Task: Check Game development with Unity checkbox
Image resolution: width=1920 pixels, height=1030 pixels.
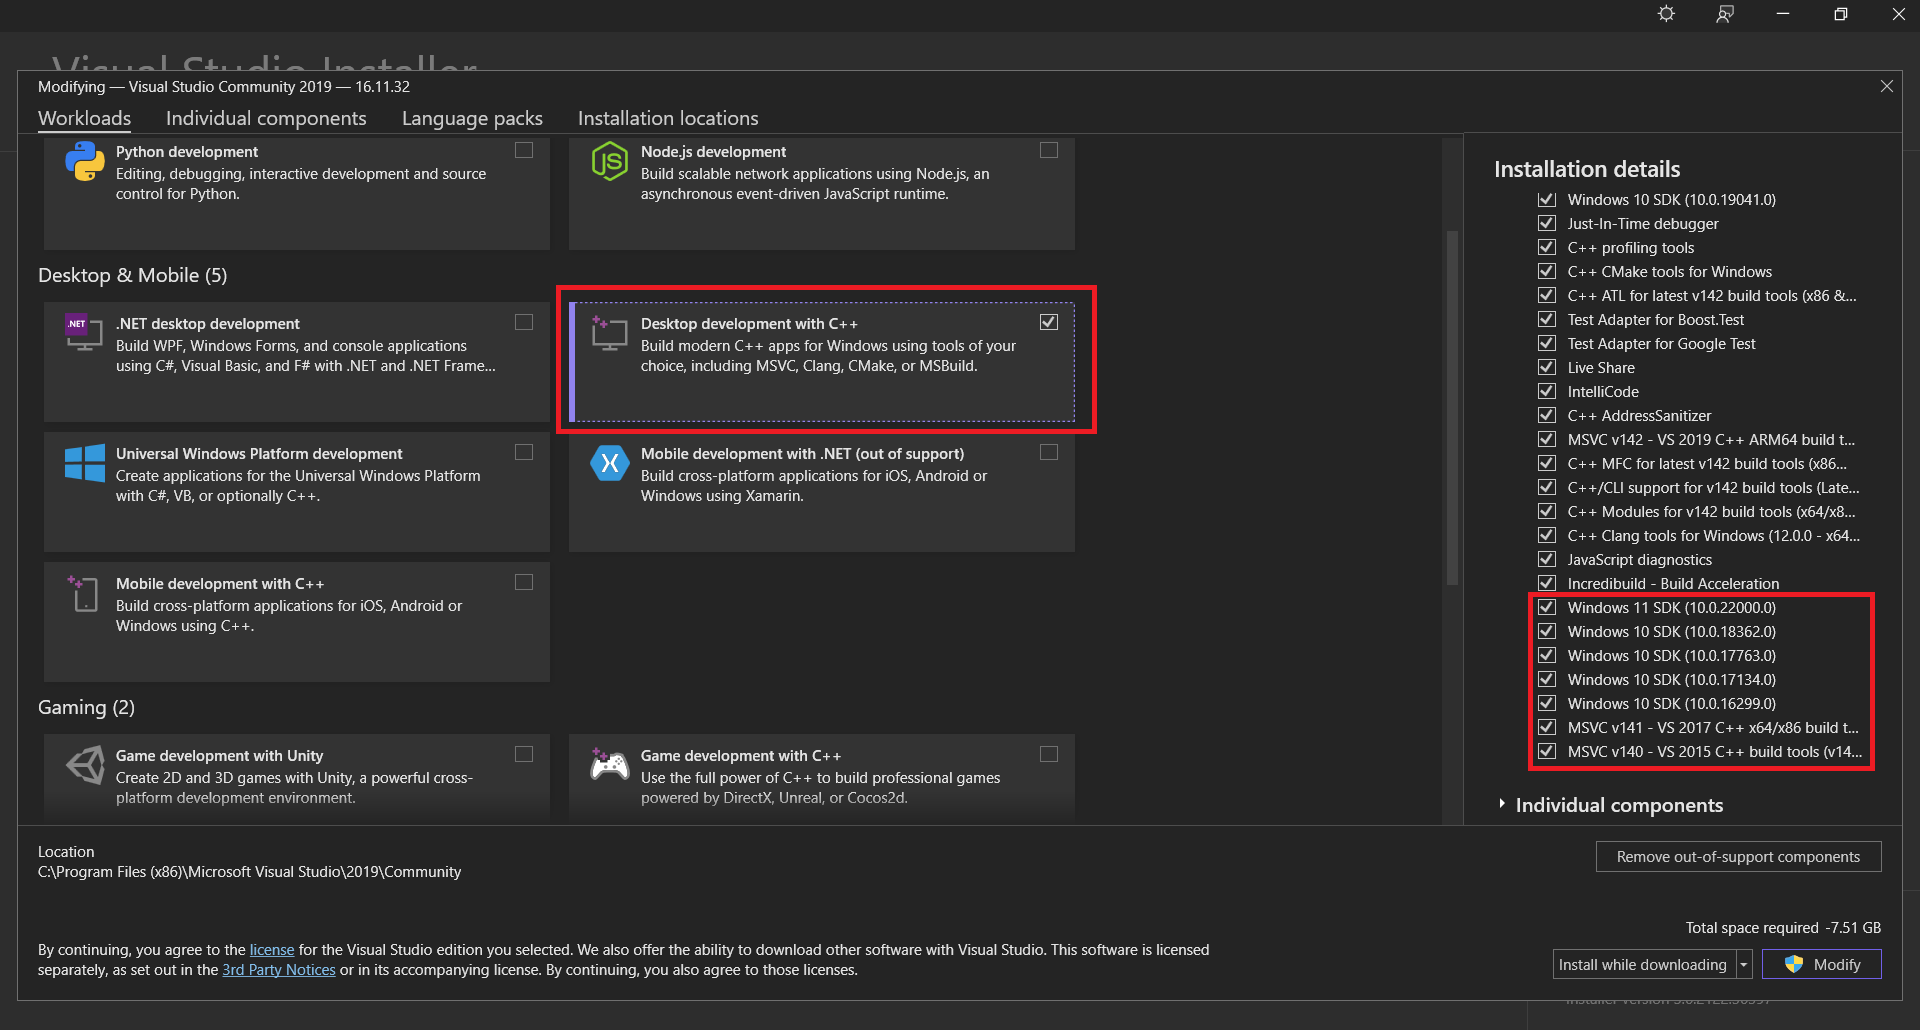Action: [524, 754]
